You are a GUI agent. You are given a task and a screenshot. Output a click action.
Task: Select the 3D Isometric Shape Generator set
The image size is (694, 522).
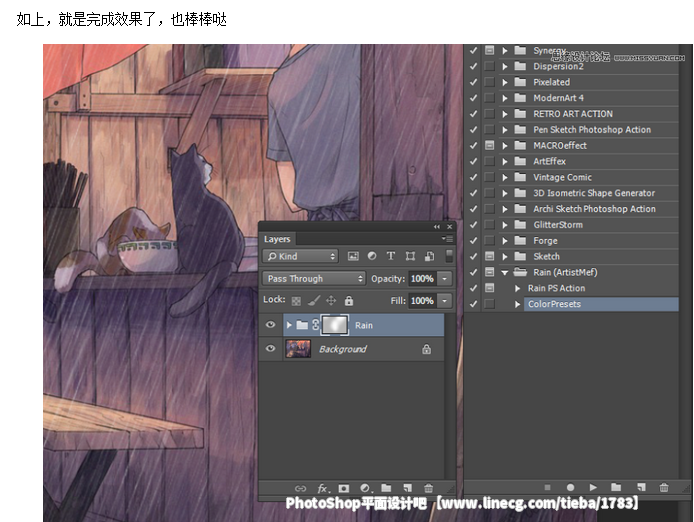coord(594,193)
